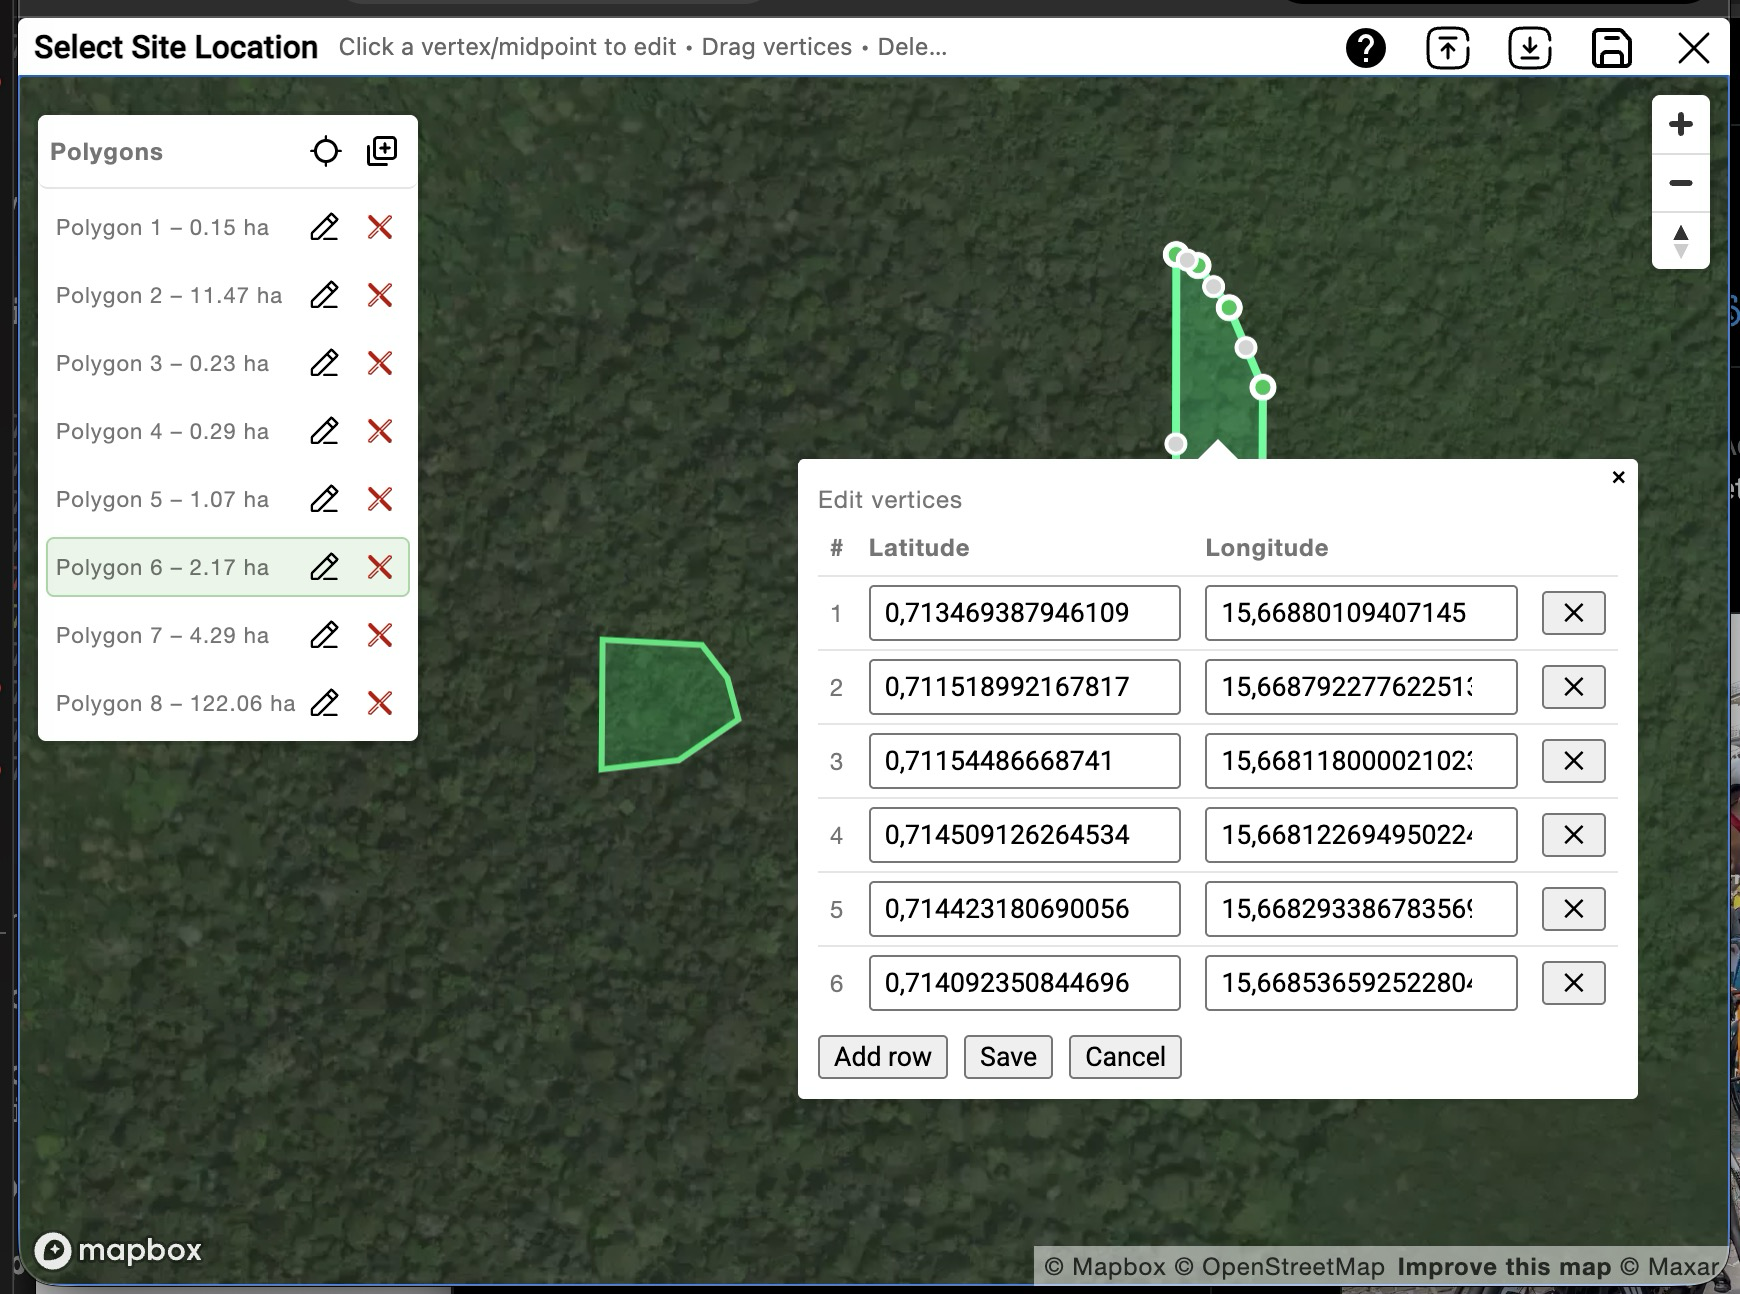This screenshot has height=1294, width=1740.
Task: Close the Edit vertices popup
Action: tap(1619, 477)
